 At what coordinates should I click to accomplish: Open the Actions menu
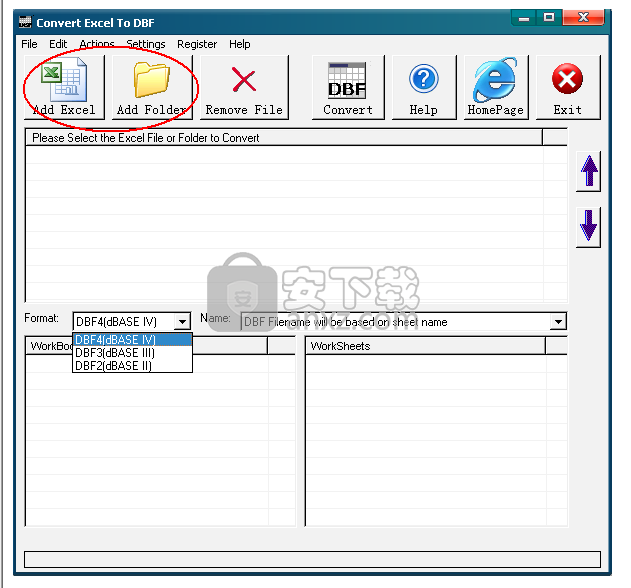tap(97, 44)
